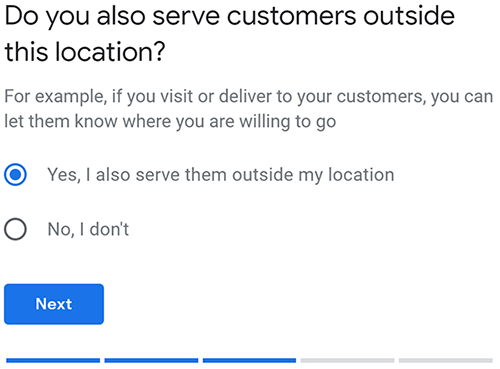Click the "let them know where you are willing" text
This screenshot has width=500, height=369.
[x=170, y=122]
